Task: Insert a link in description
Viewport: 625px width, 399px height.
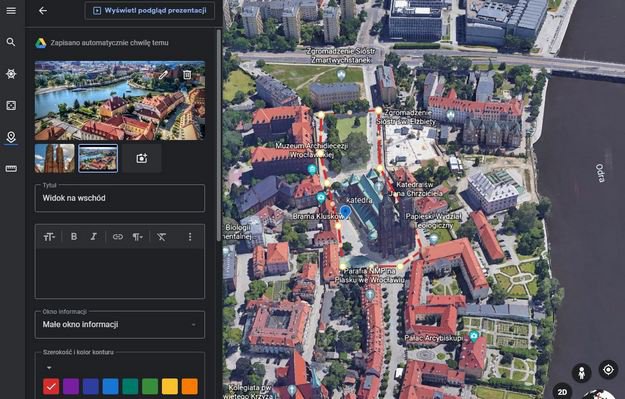Action: point(118,237)
